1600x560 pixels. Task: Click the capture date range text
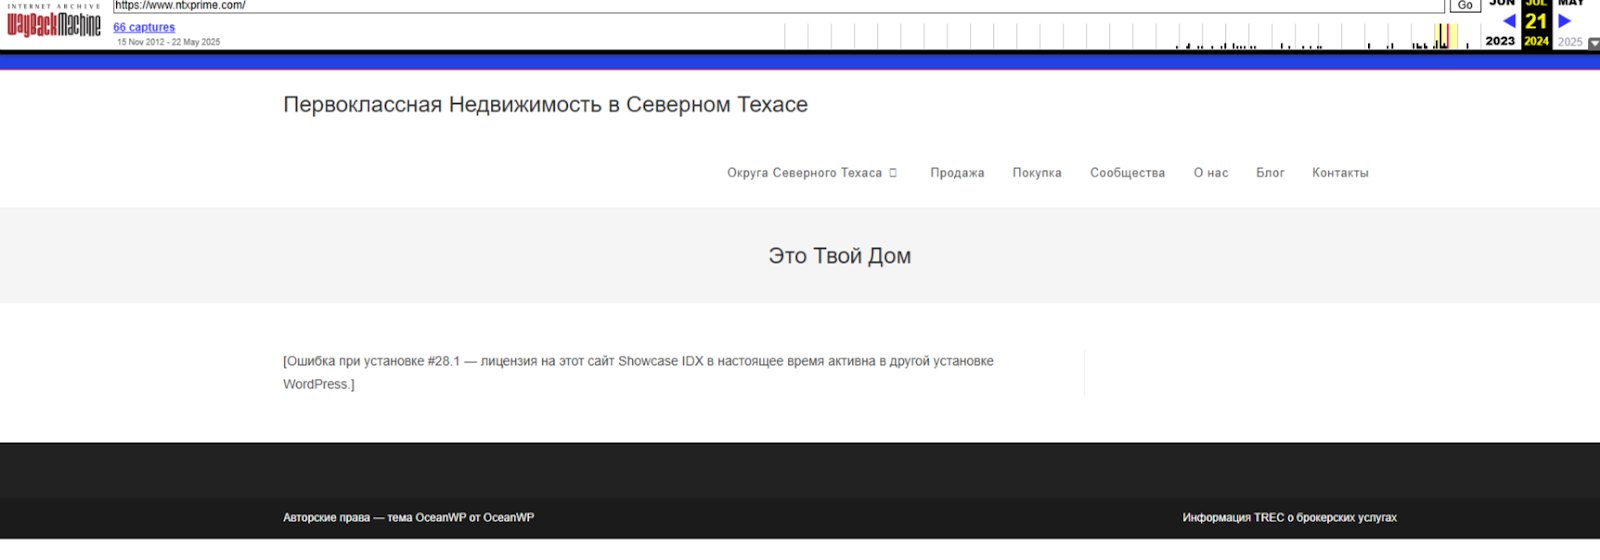coord(168,42)
